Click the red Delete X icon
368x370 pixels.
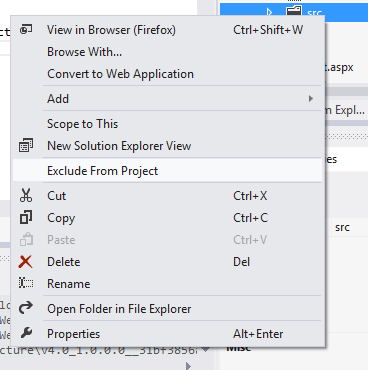(x=26, y=262)
